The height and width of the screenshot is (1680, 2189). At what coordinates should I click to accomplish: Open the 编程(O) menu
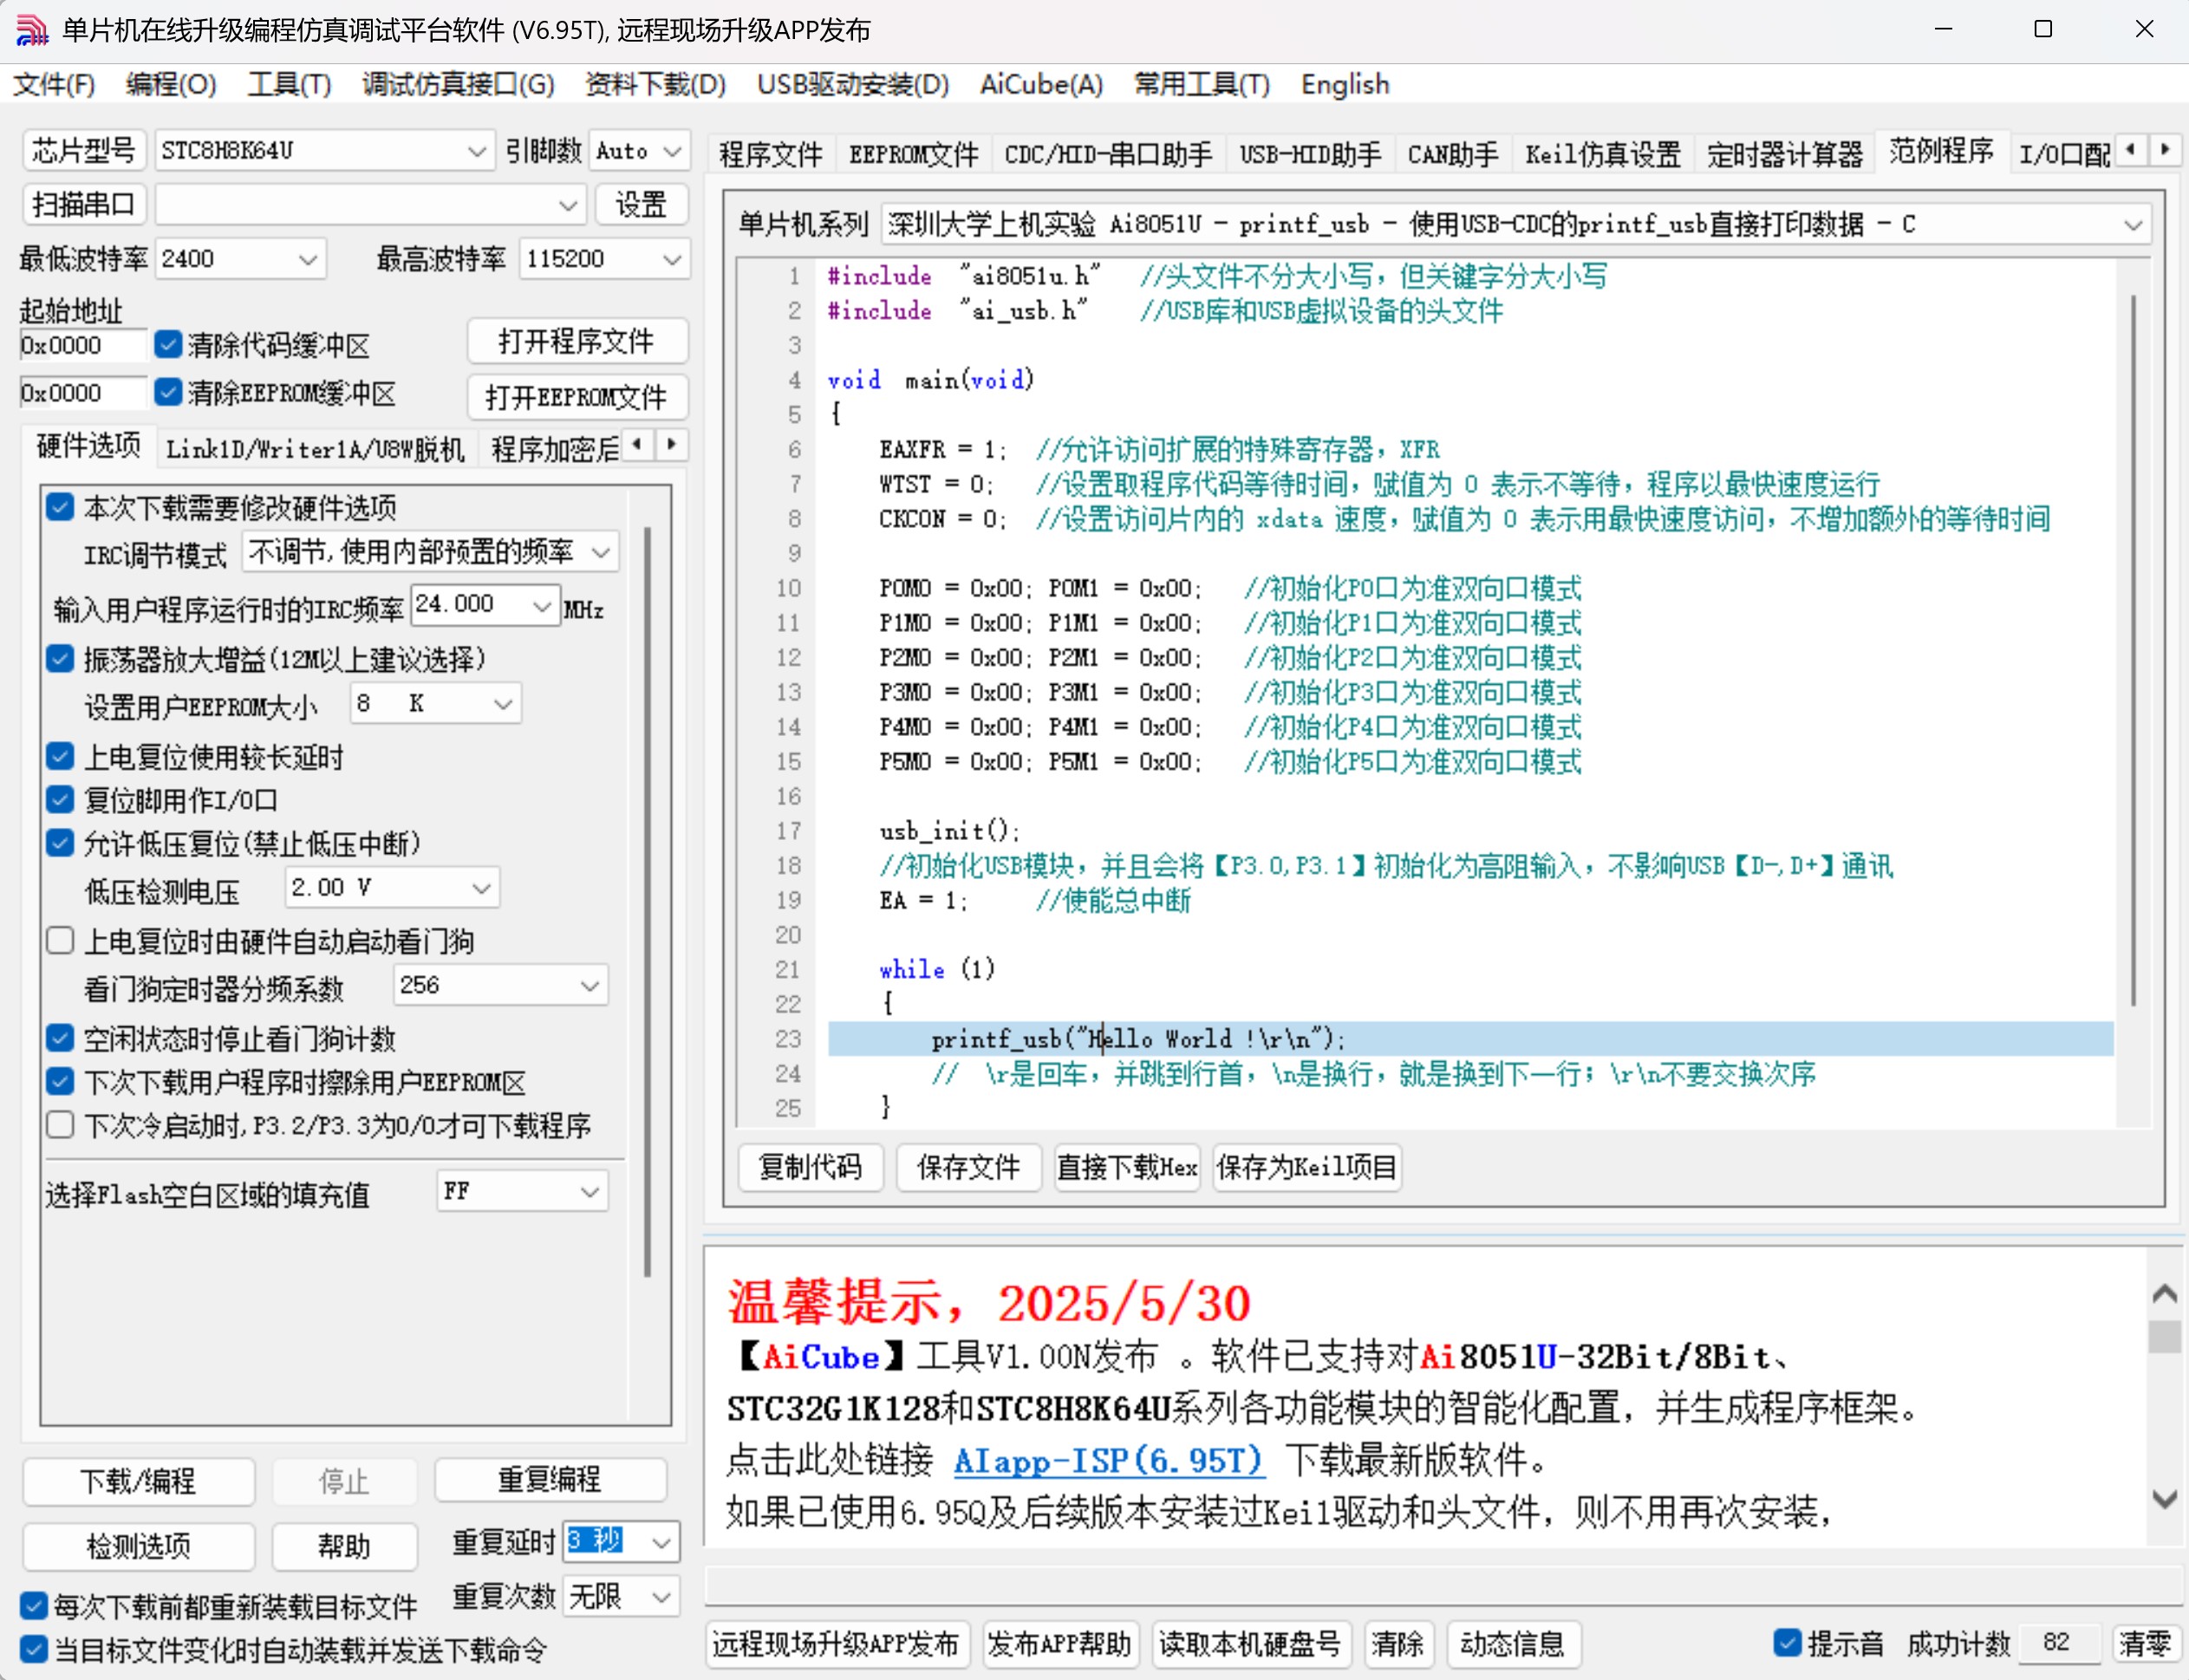171,84
